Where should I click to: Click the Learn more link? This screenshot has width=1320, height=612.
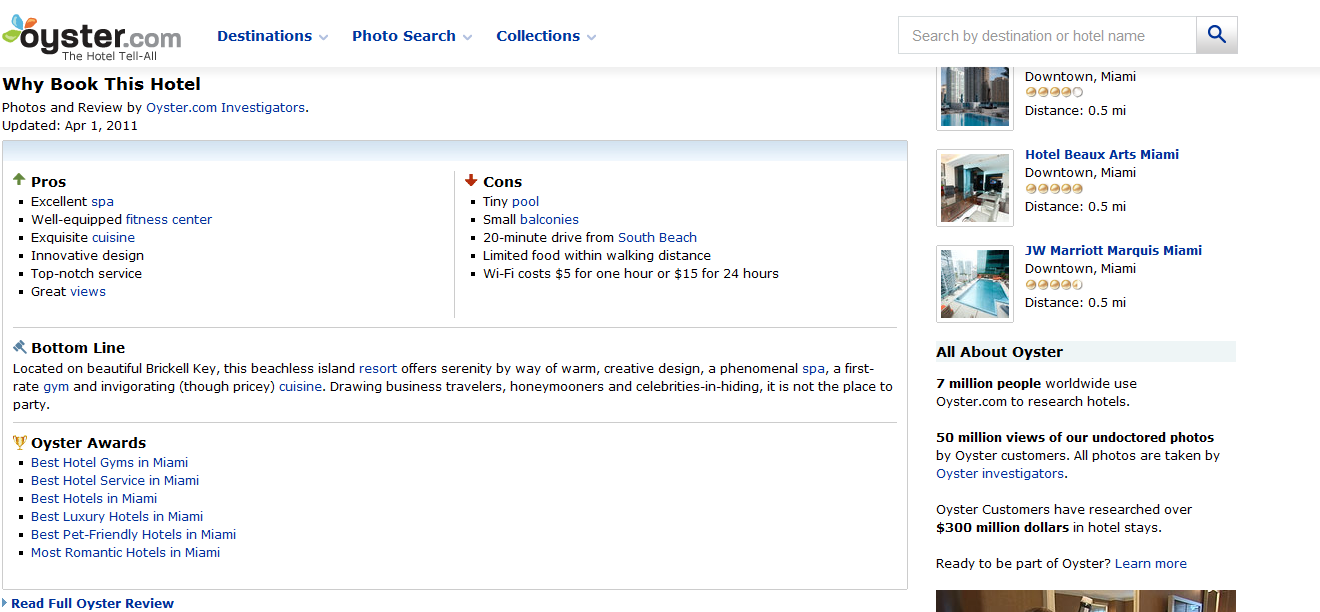(x=1151, y=563)
